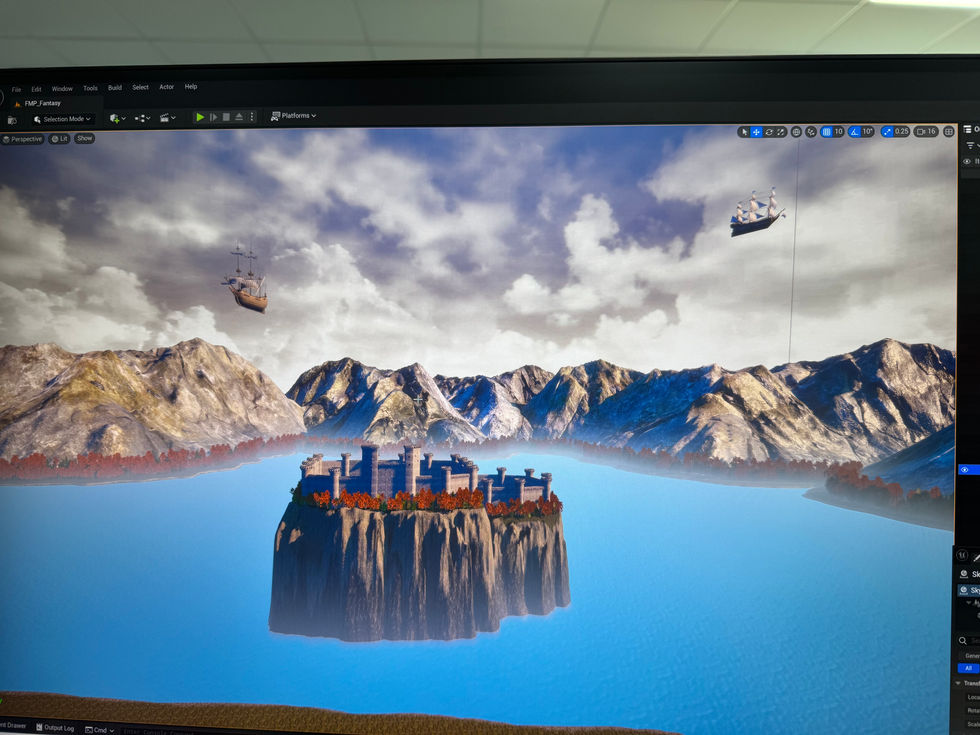
Task: Open the grid snap value 10
Action: [839, 132]
